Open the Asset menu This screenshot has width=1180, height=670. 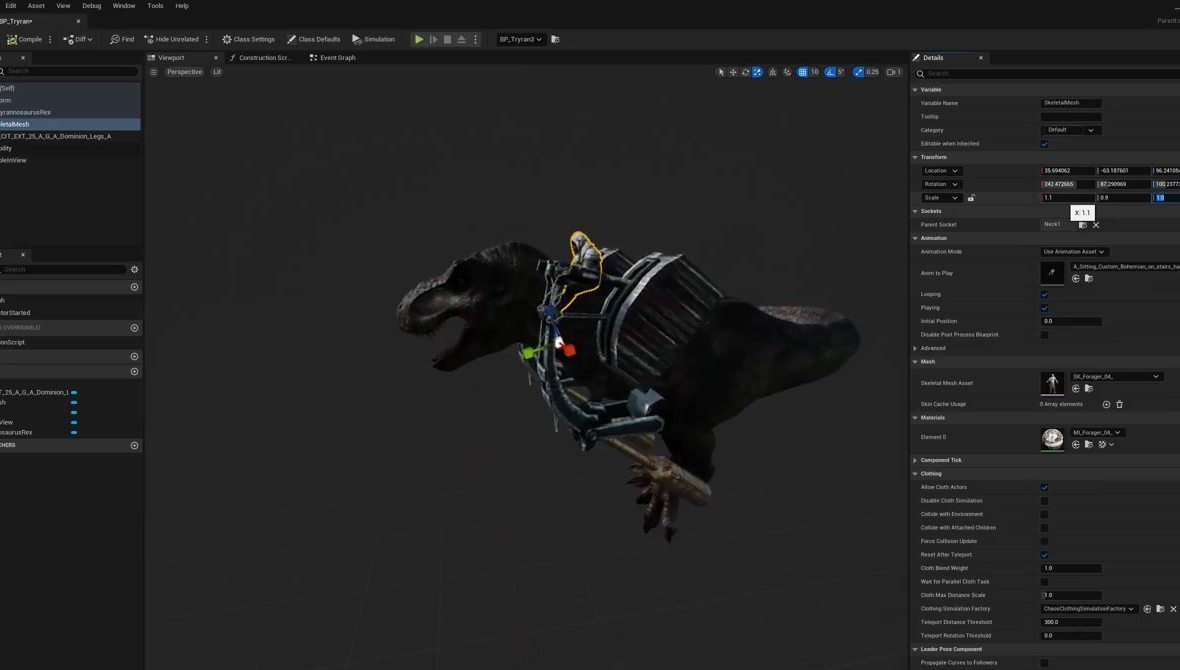tap(36, 6)
